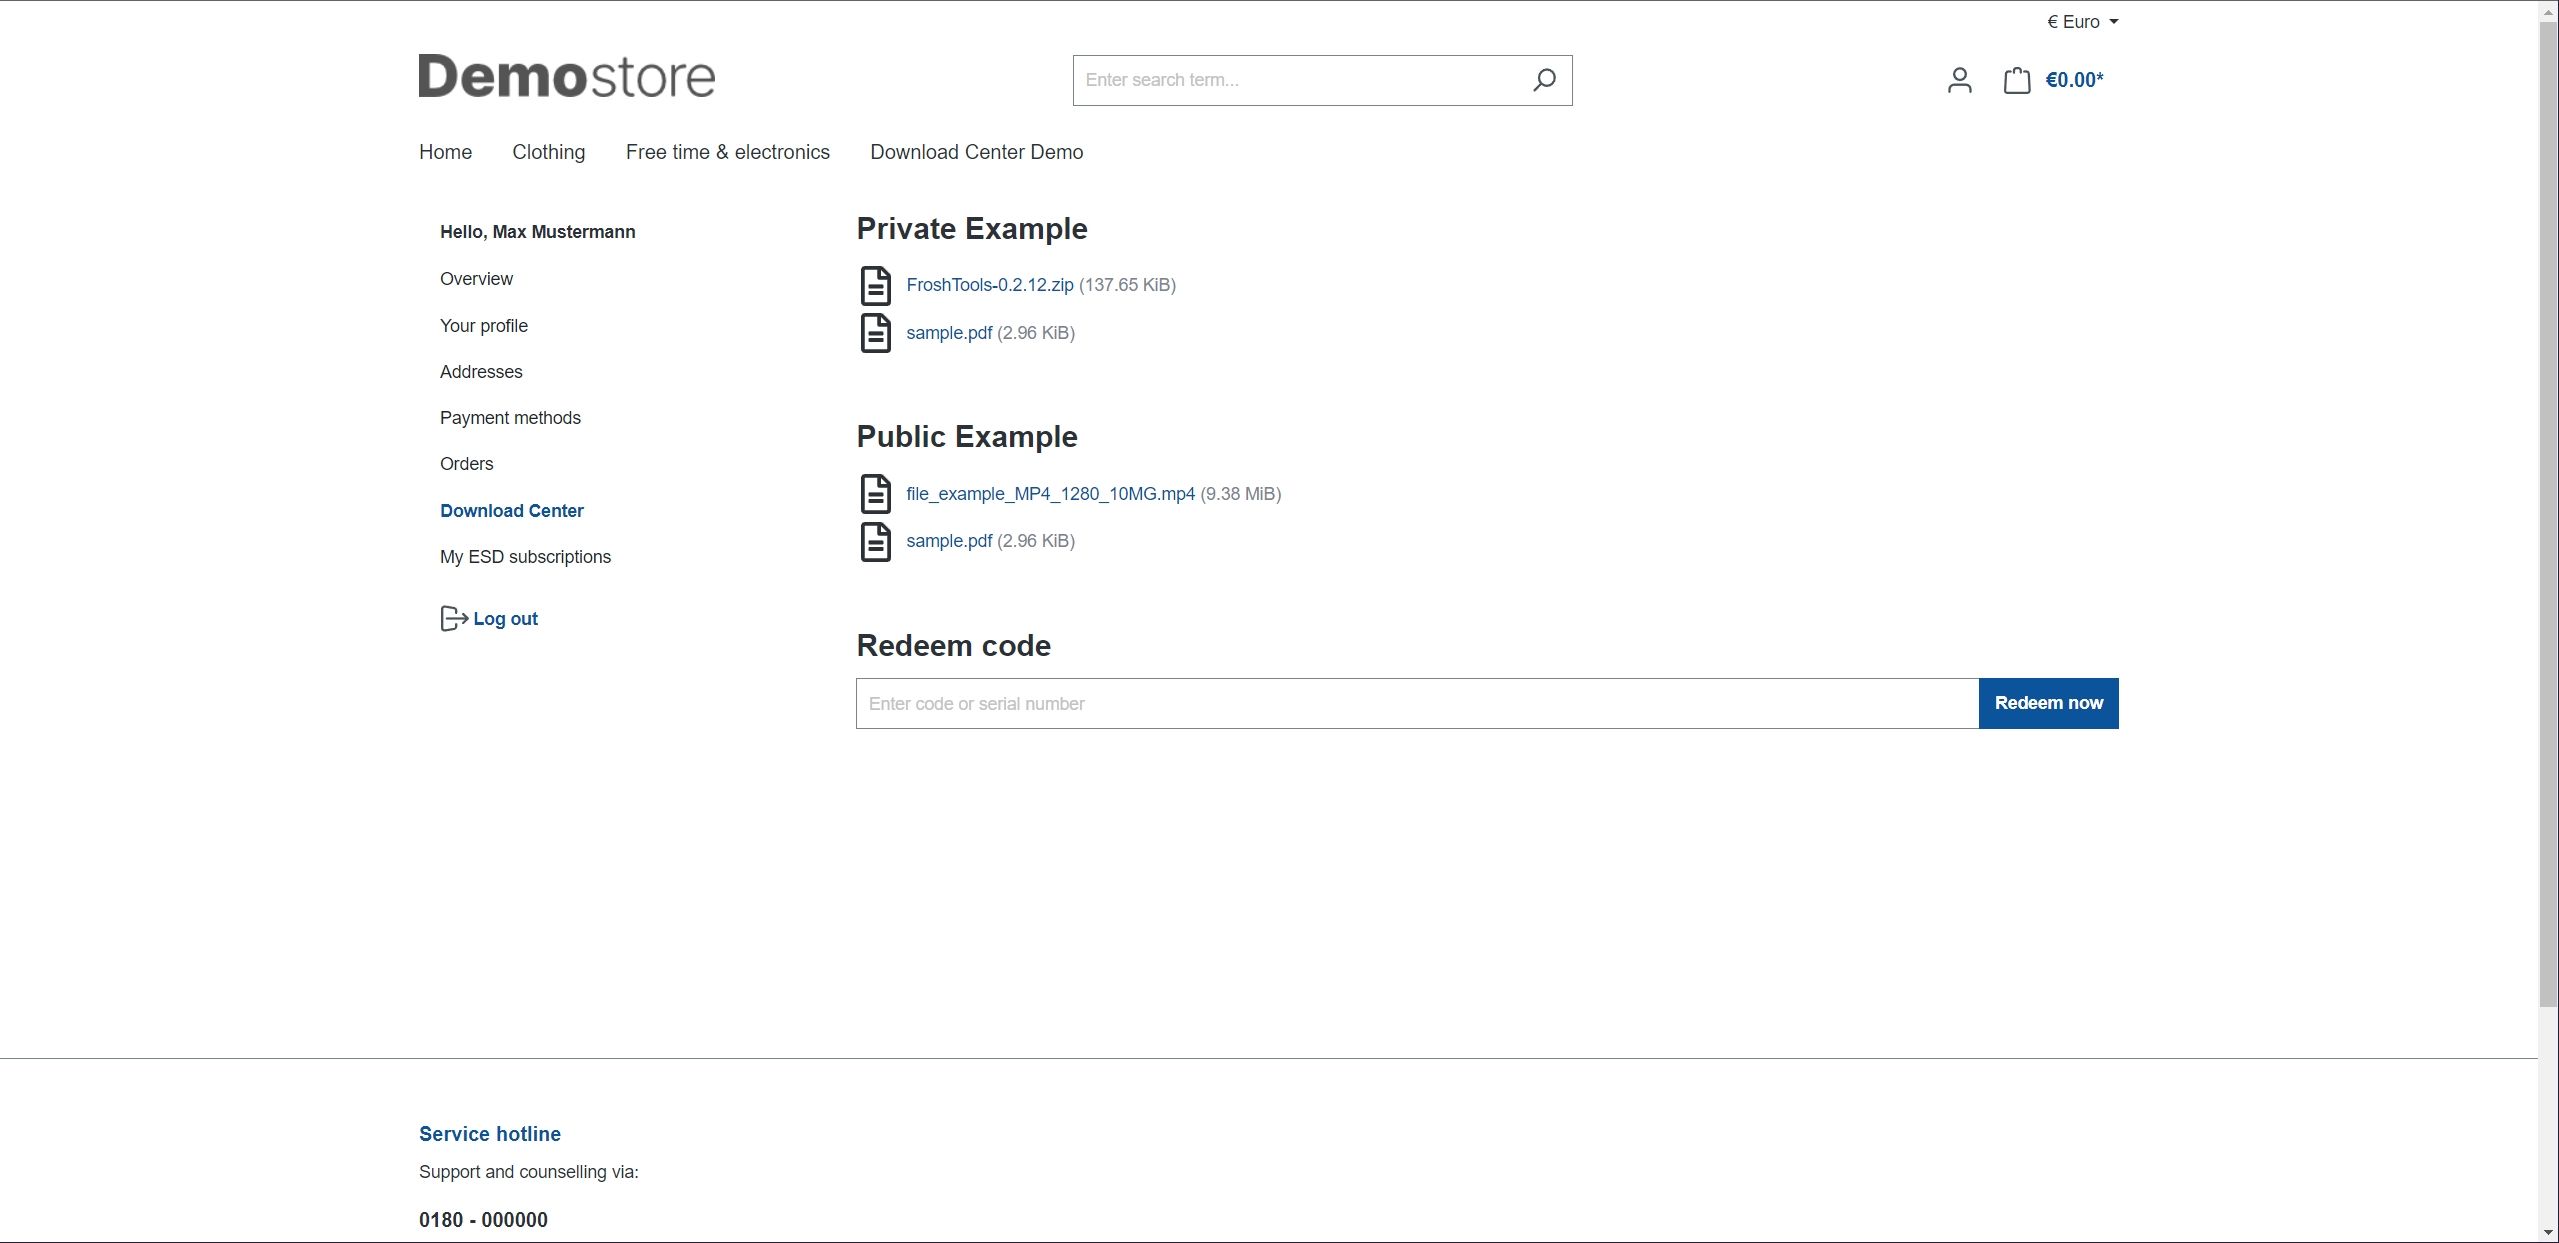
Task: Click file icon next to Private Example sample.pdf
Action: tap(876, 333)
